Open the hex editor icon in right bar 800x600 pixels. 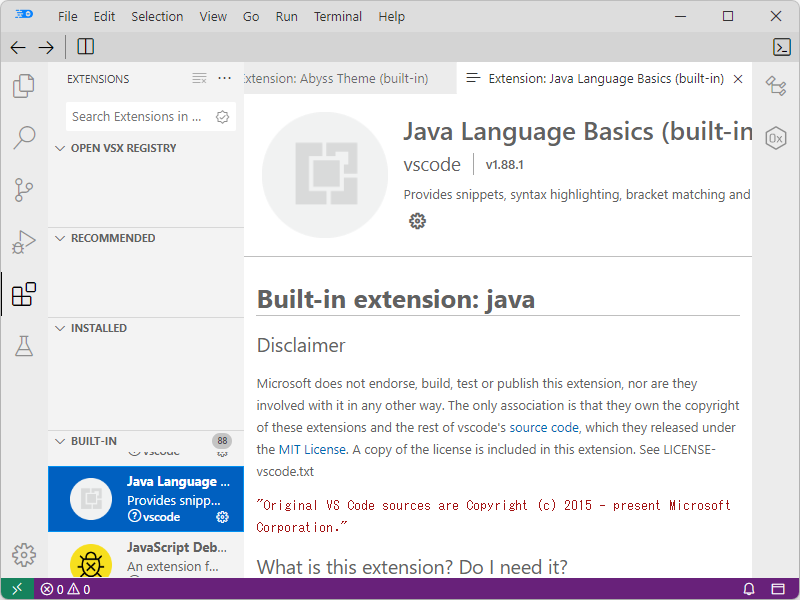[776, 138]
